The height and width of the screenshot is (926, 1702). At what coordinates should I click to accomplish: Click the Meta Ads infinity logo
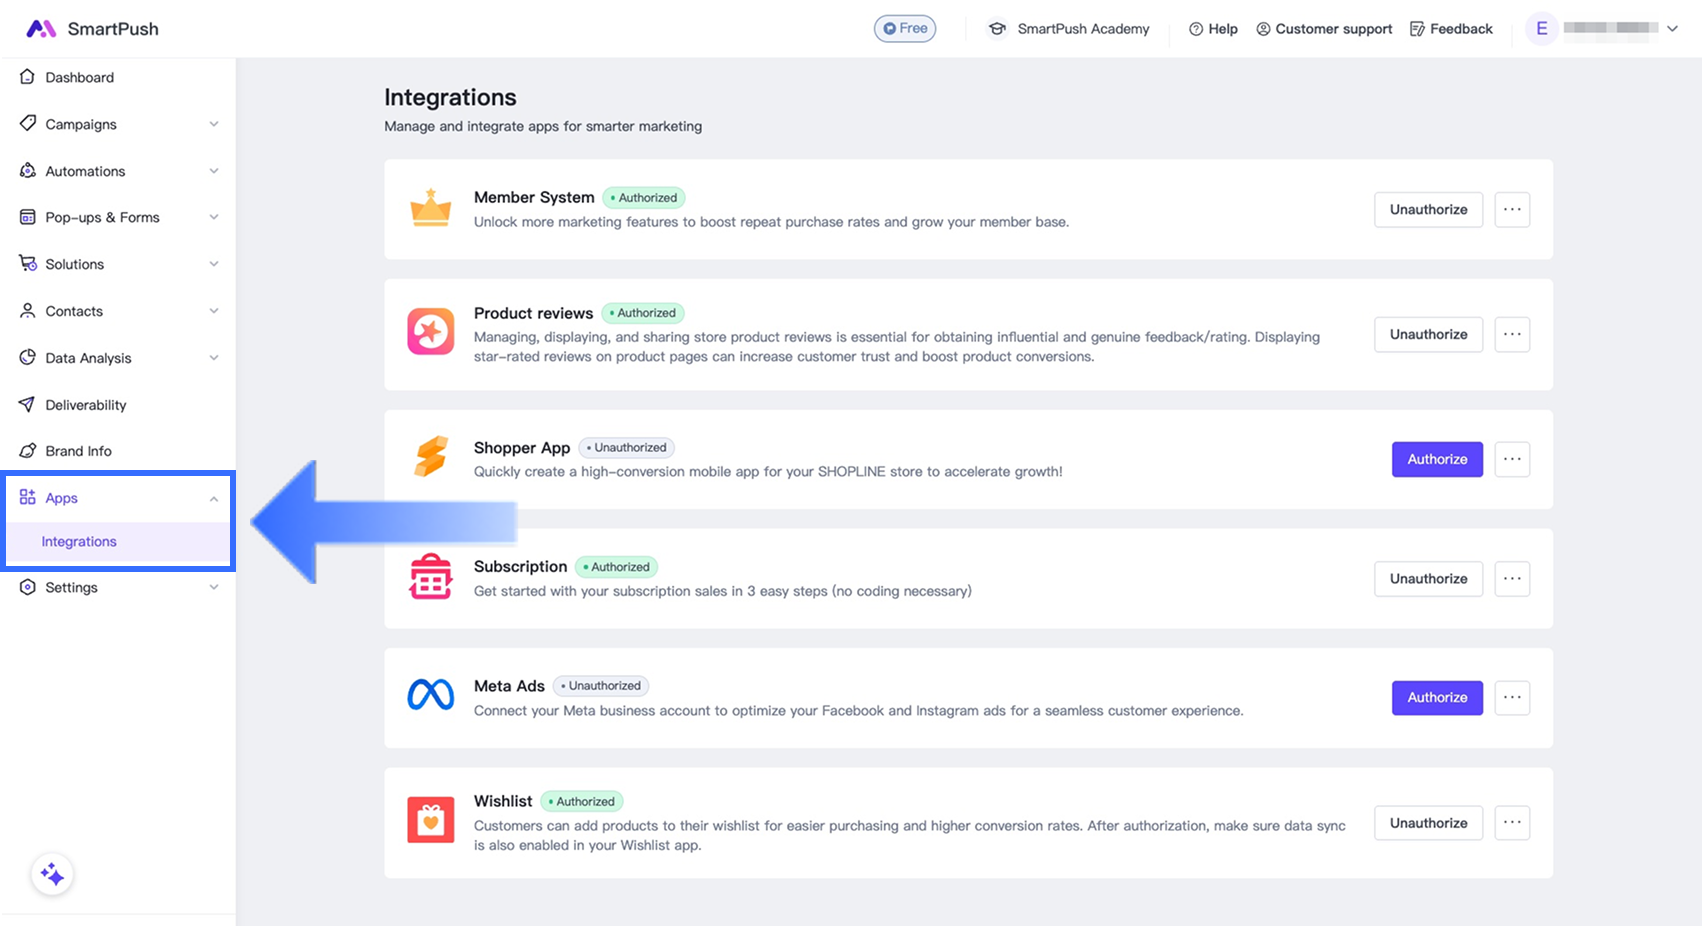pyautogui.click(x=431, y=695)
